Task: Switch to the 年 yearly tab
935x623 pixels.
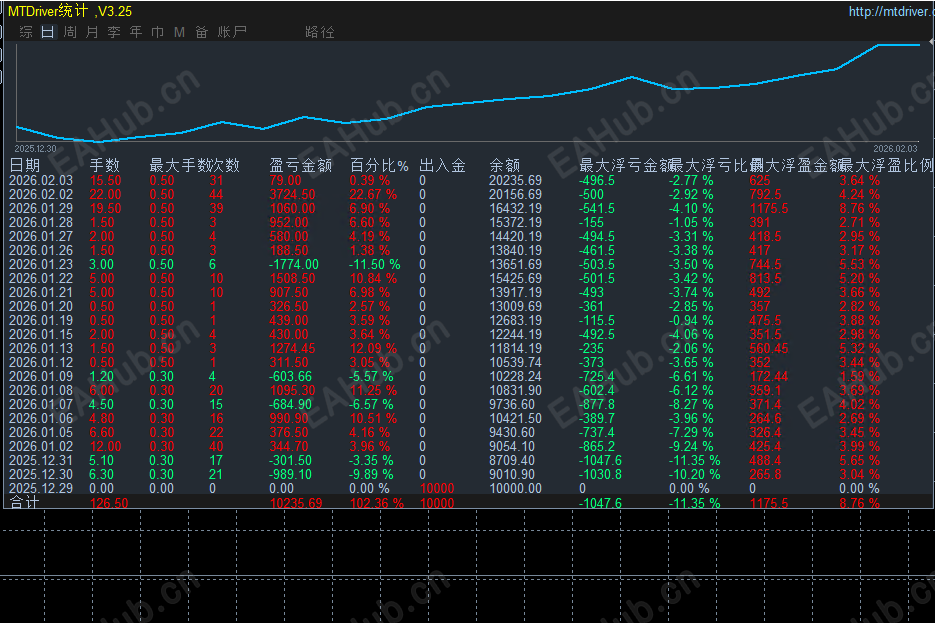Action: click(136, 32)
